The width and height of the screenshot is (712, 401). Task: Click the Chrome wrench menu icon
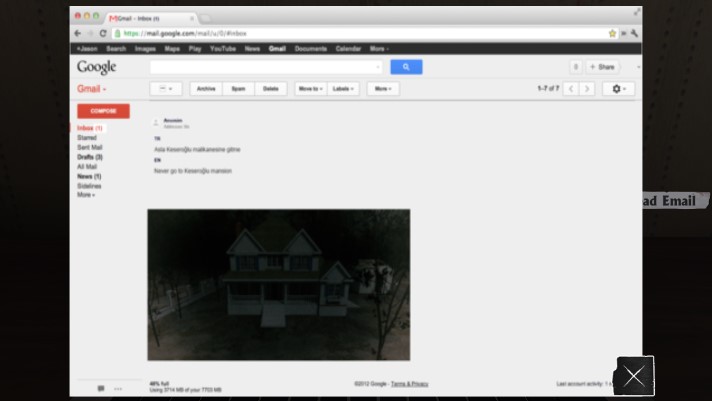click(634, 33)
